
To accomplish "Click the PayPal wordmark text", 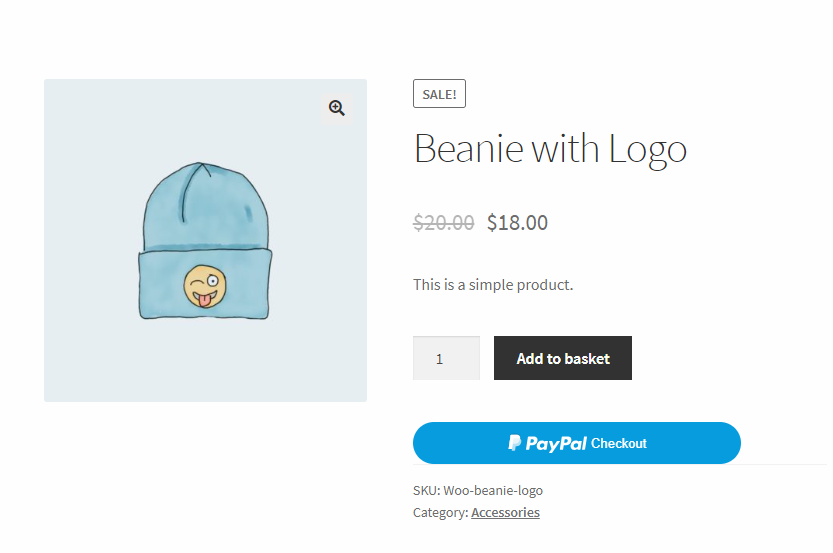I will (556, 443).
